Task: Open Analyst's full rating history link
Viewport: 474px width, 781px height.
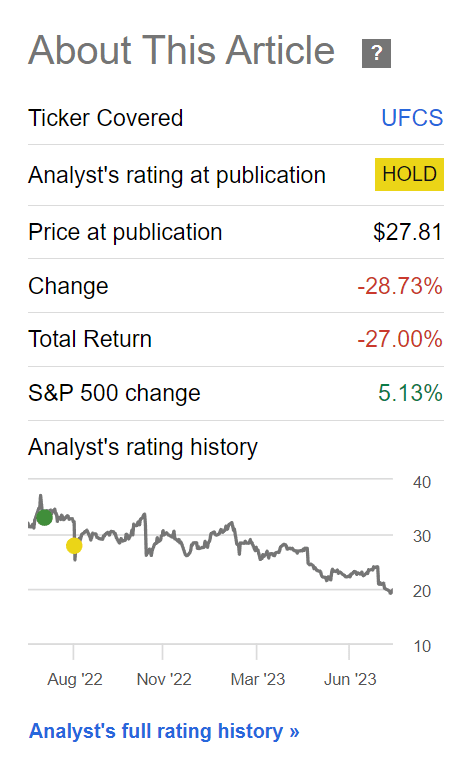Action: pos(164,731)
